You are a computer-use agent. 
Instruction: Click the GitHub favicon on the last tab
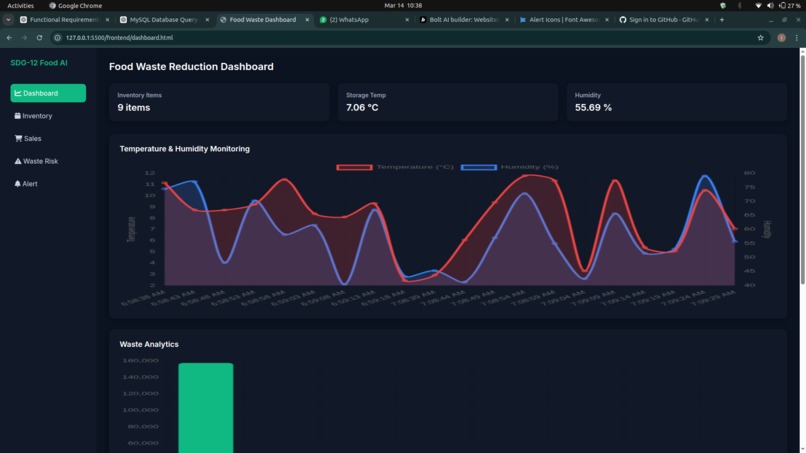coord(622,20)
